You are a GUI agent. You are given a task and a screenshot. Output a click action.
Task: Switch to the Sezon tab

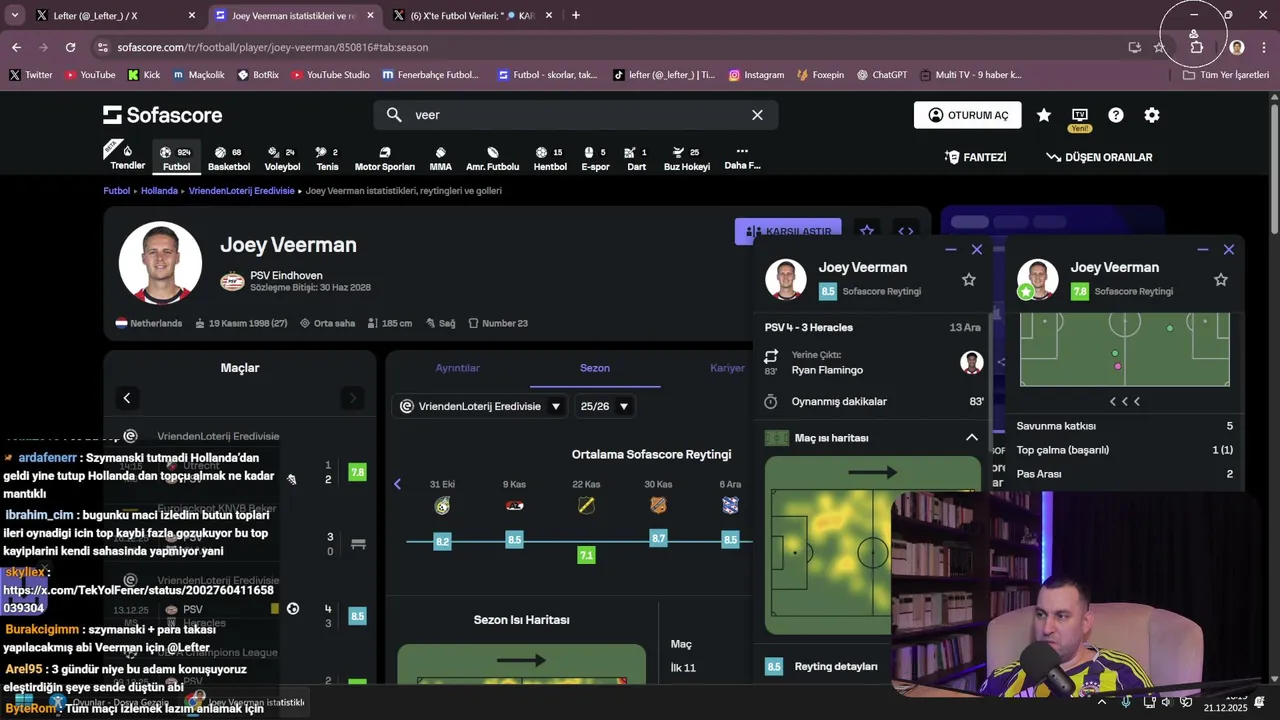click(594, 368)
